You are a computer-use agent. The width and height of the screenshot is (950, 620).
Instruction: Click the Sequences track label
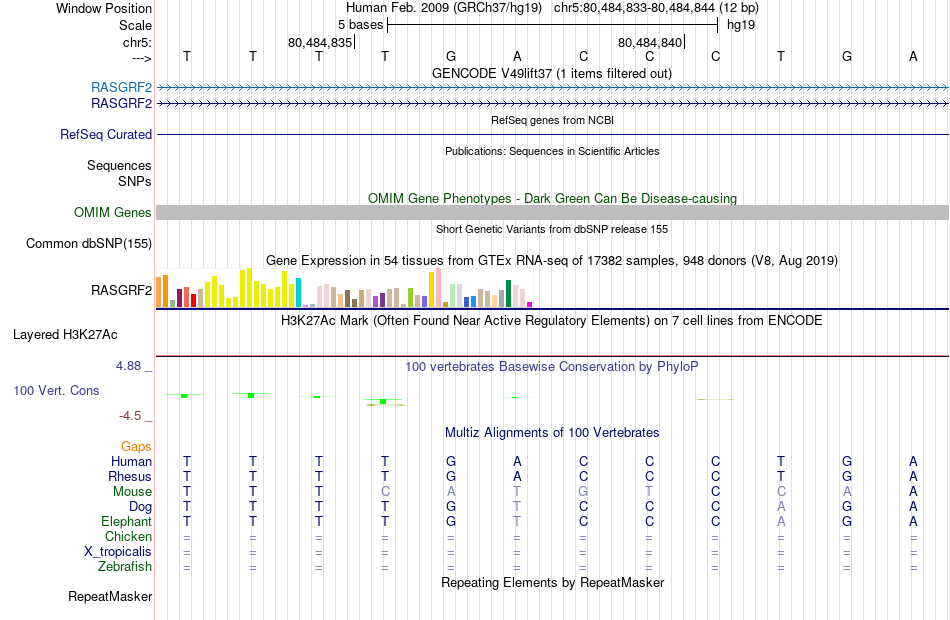[x=119, y=165]
